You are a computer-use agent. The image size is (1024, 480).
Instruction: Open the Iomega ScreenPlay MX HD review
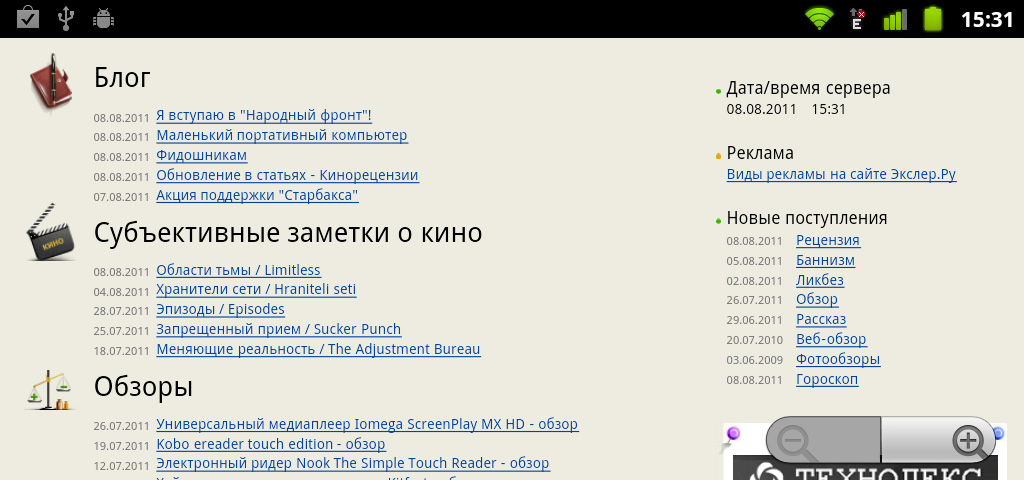point(366,424)
